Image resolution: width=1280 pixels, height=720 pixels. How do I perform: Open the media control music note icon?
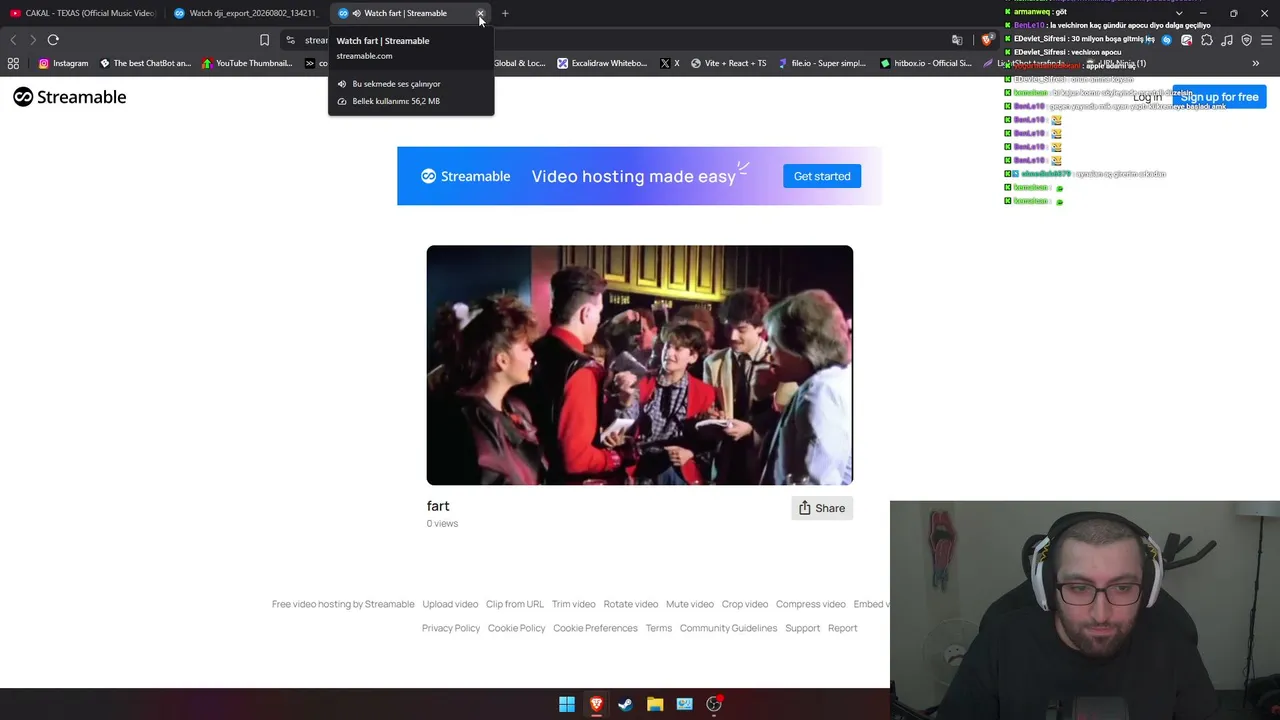coord(1227,40)
